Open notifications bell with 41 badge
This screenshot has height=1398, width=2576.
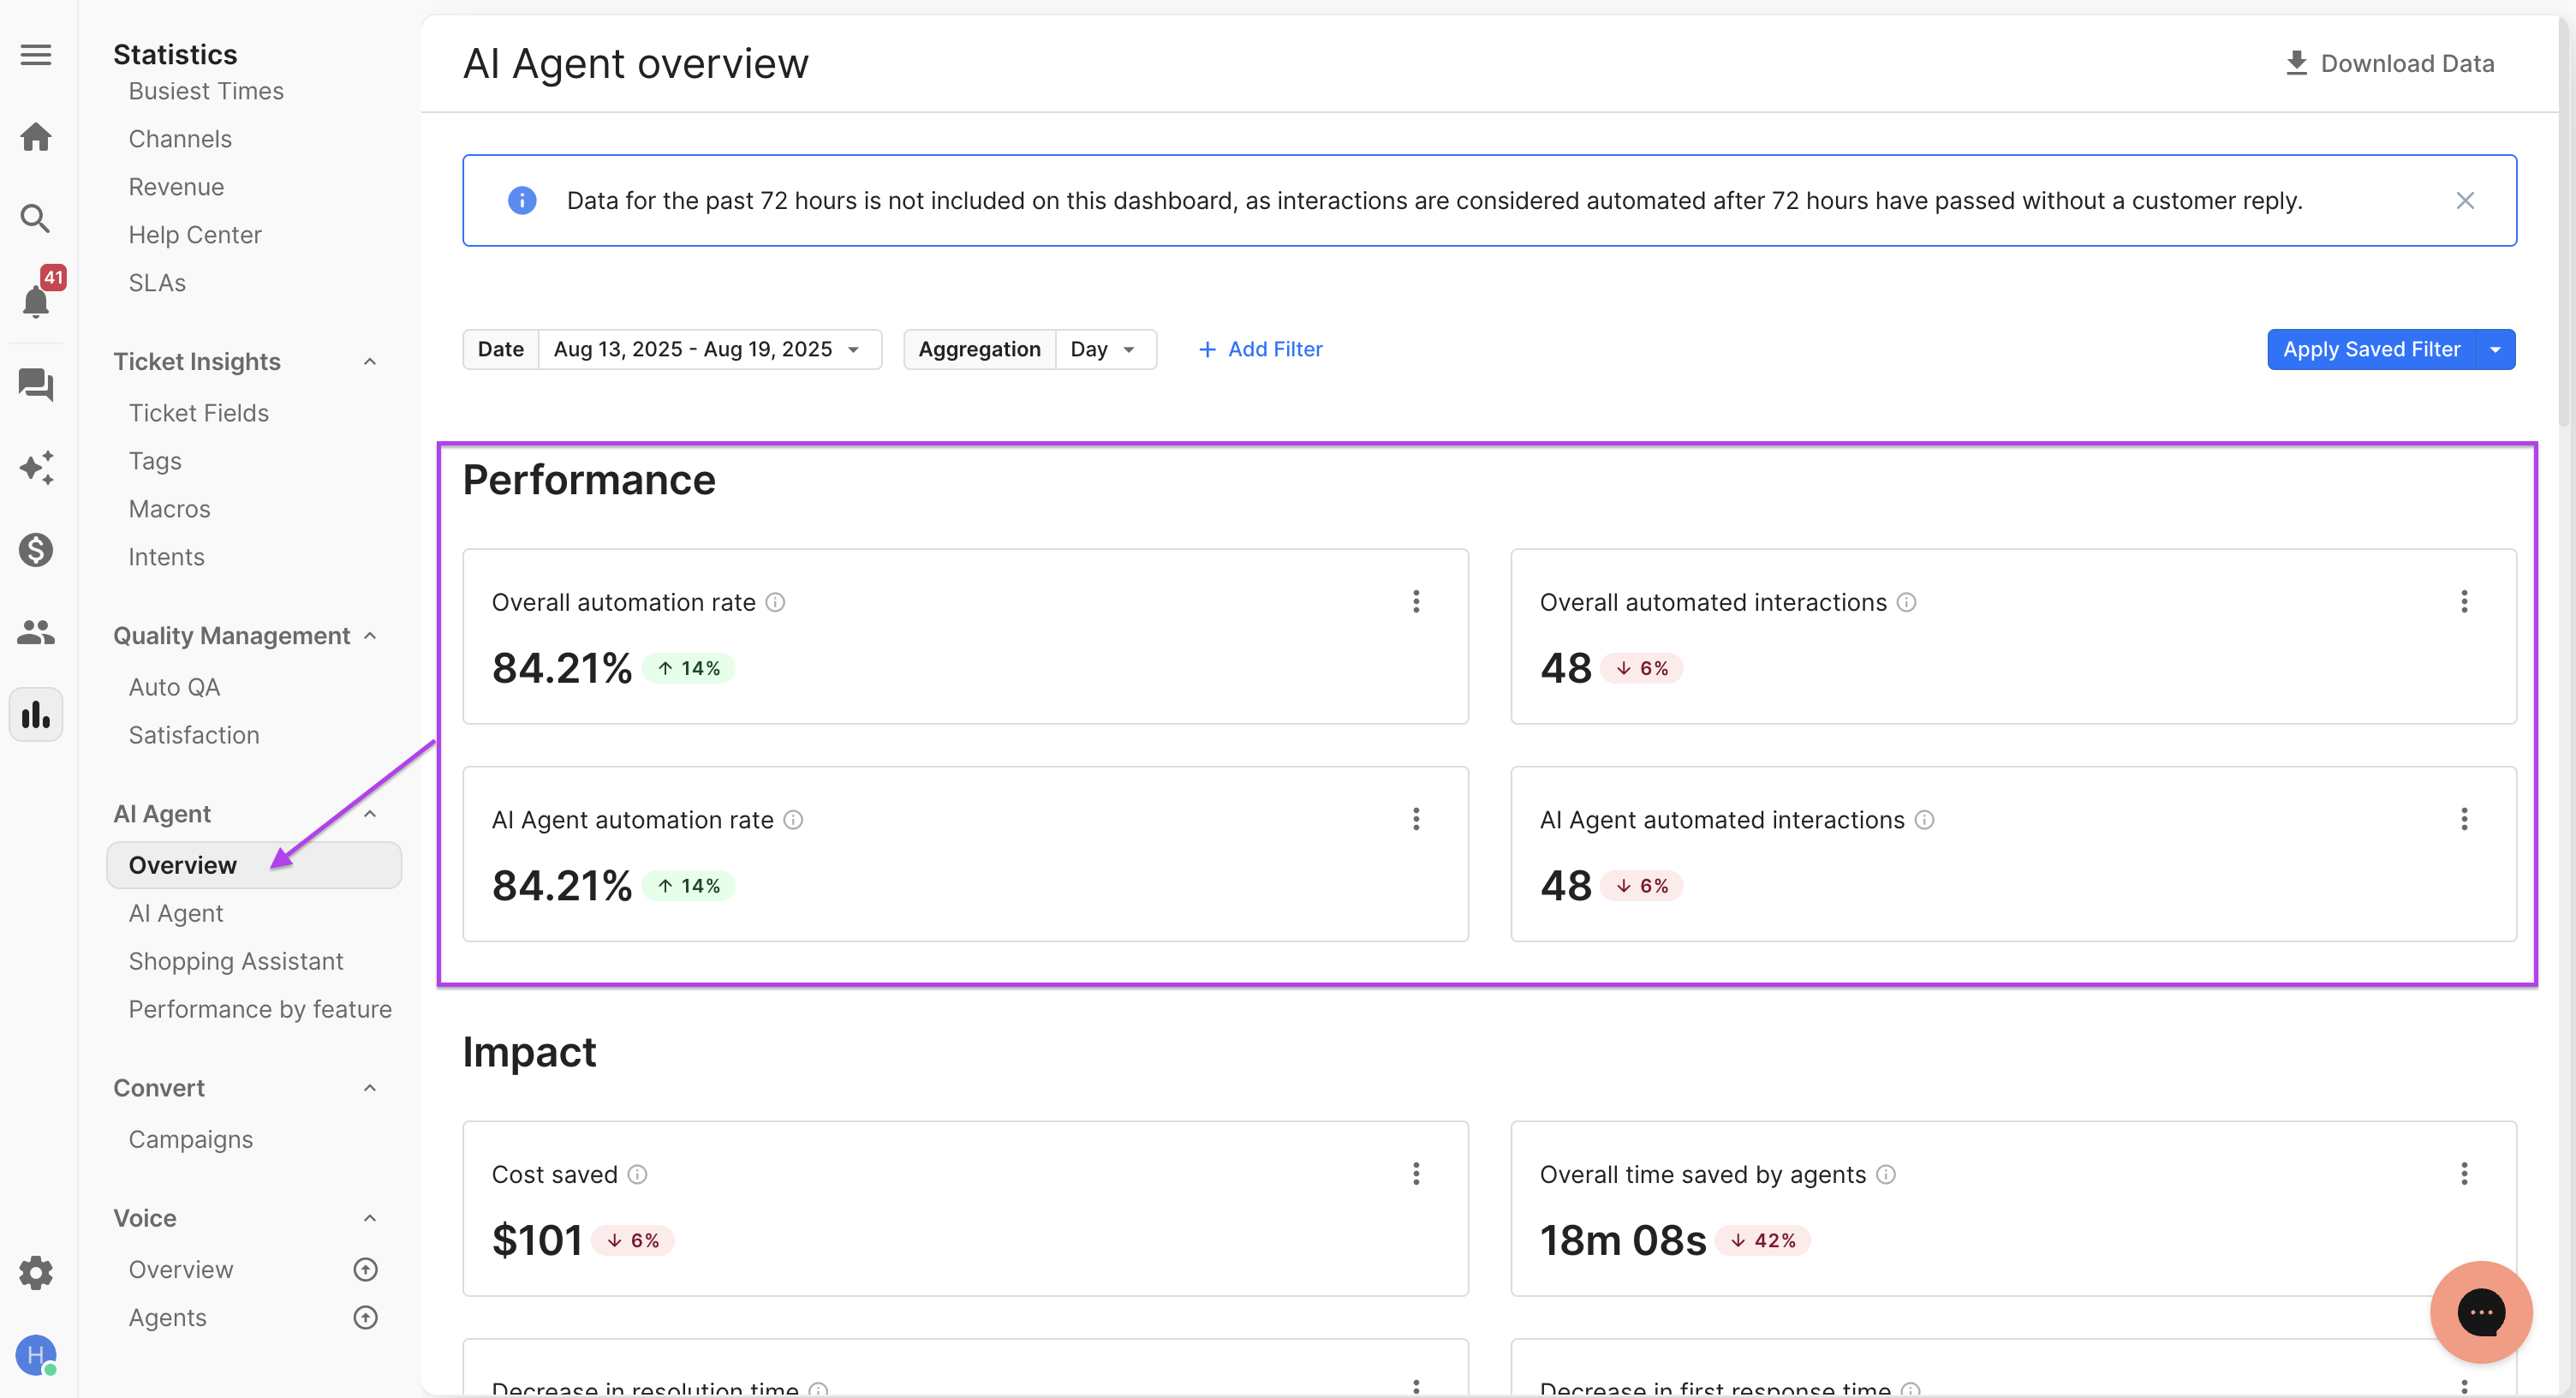pyautogui.click(x=37, y=300)
